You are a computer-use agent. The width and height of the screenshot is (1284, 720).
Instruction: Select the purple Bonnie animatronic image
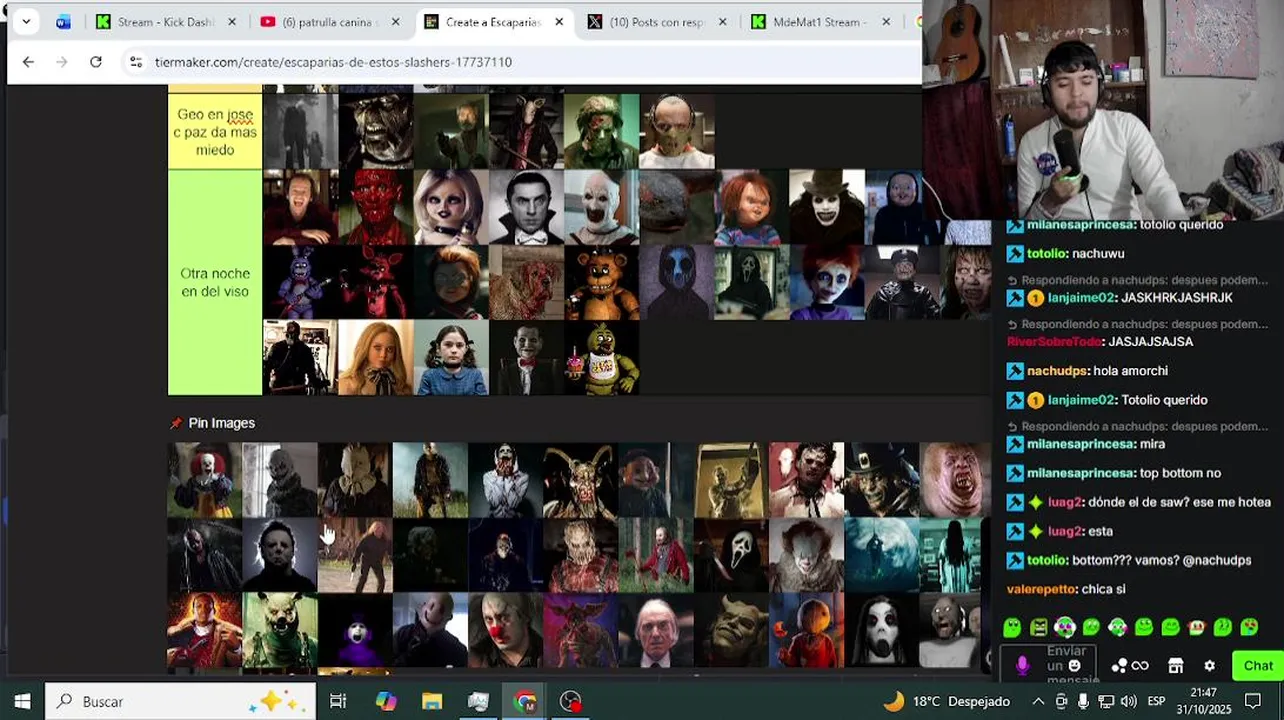[300, 282]
